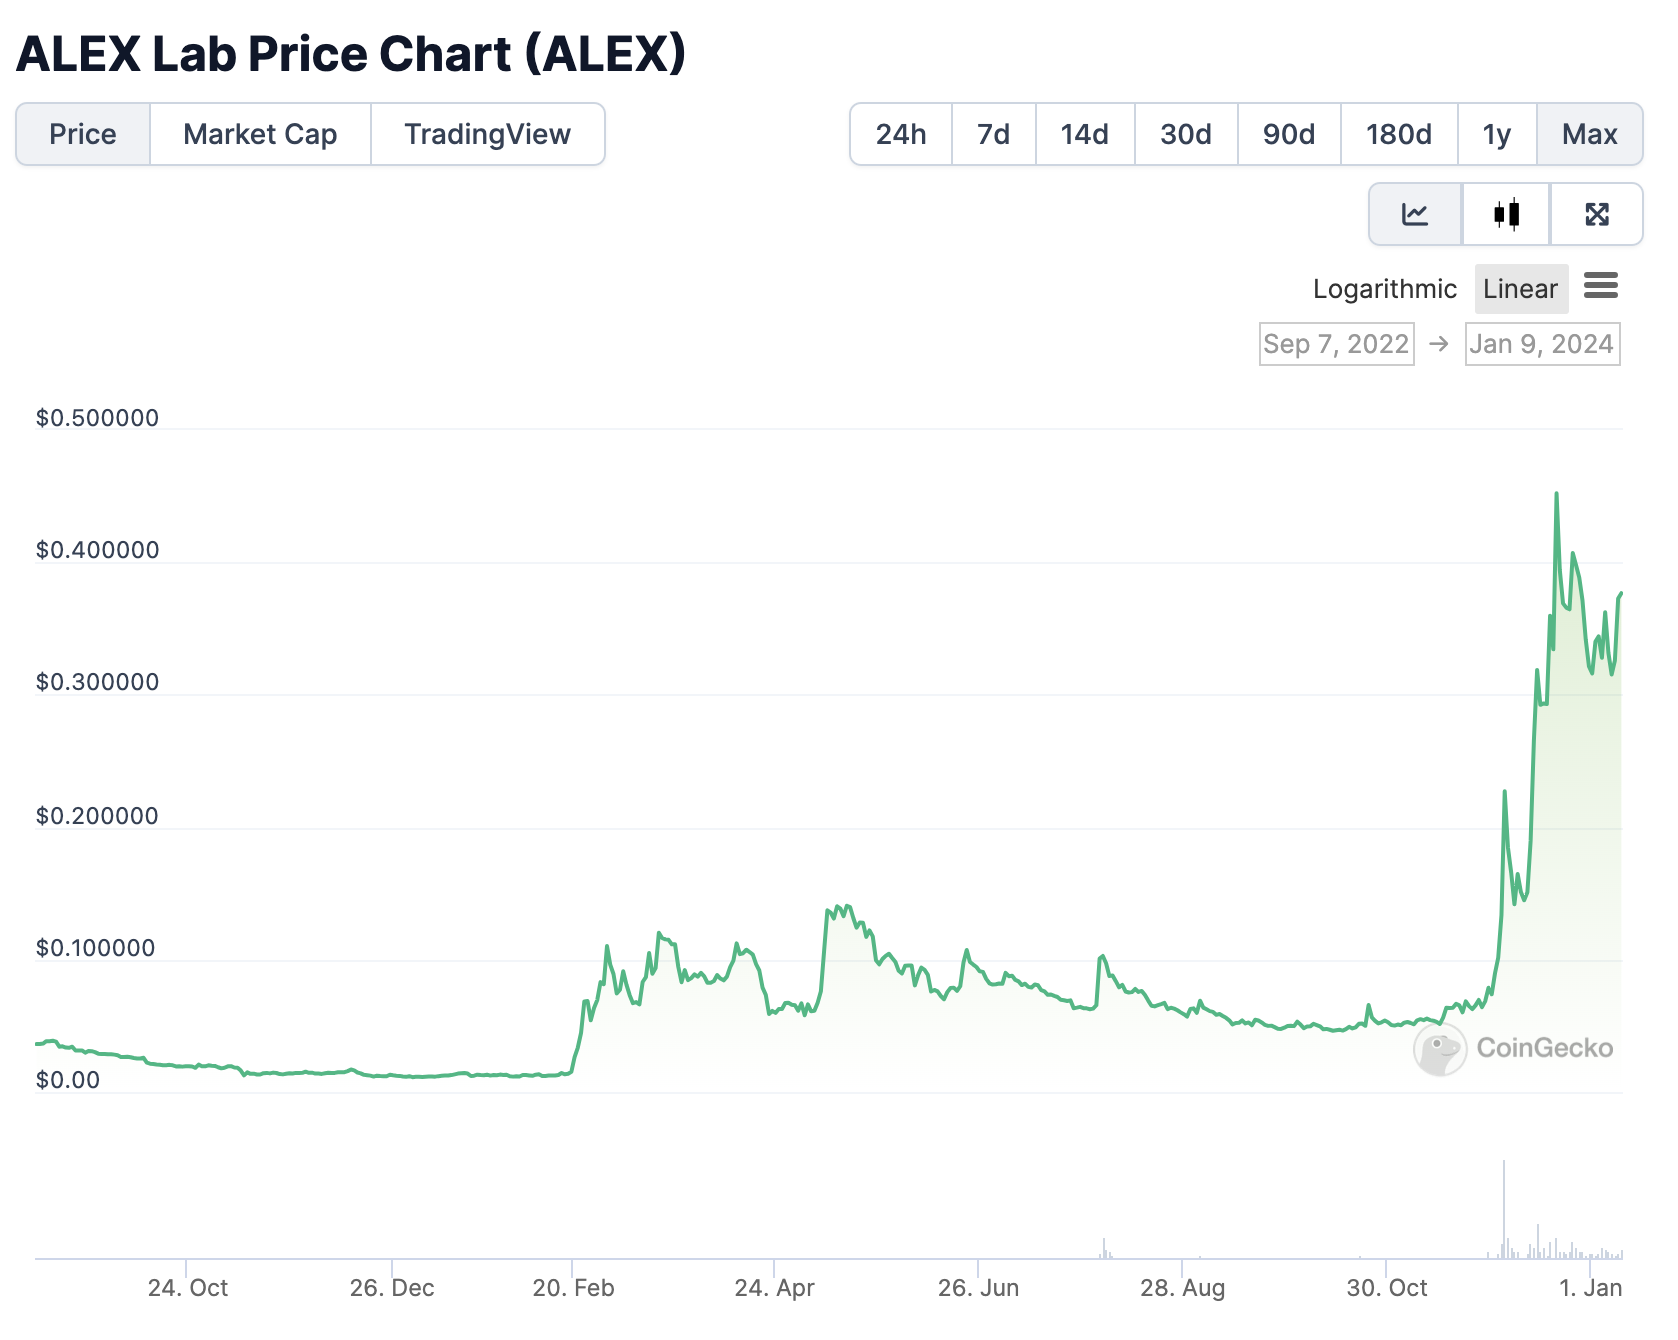1678x1340 pixels.
Task: Click the Sep 7, 2022 start date field
Action: tap(1336, 344)
